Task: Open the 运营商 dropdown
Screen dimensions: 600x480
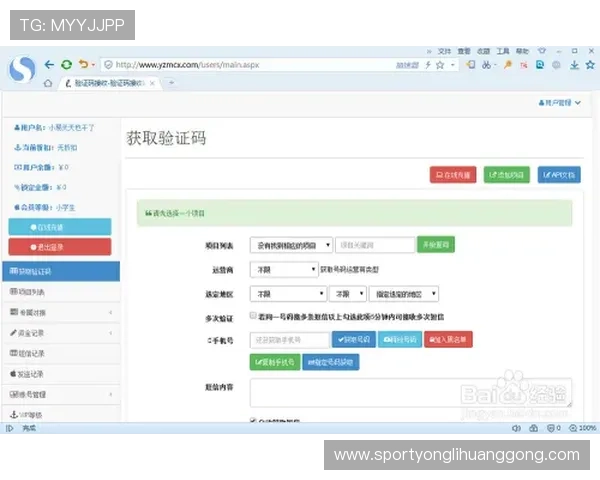Action: pos(284,269)
